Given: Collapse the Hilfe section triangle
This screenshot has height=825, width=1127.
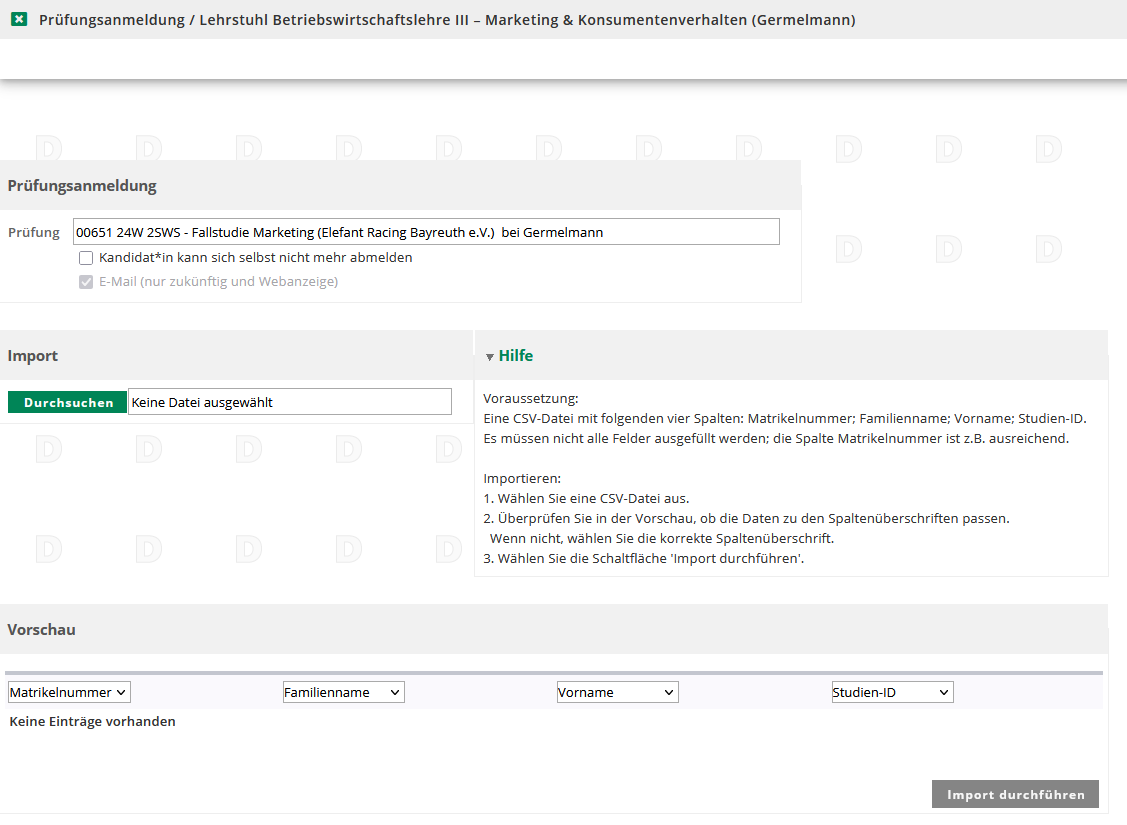Looking at the screenshot, I should pos(489,357).
